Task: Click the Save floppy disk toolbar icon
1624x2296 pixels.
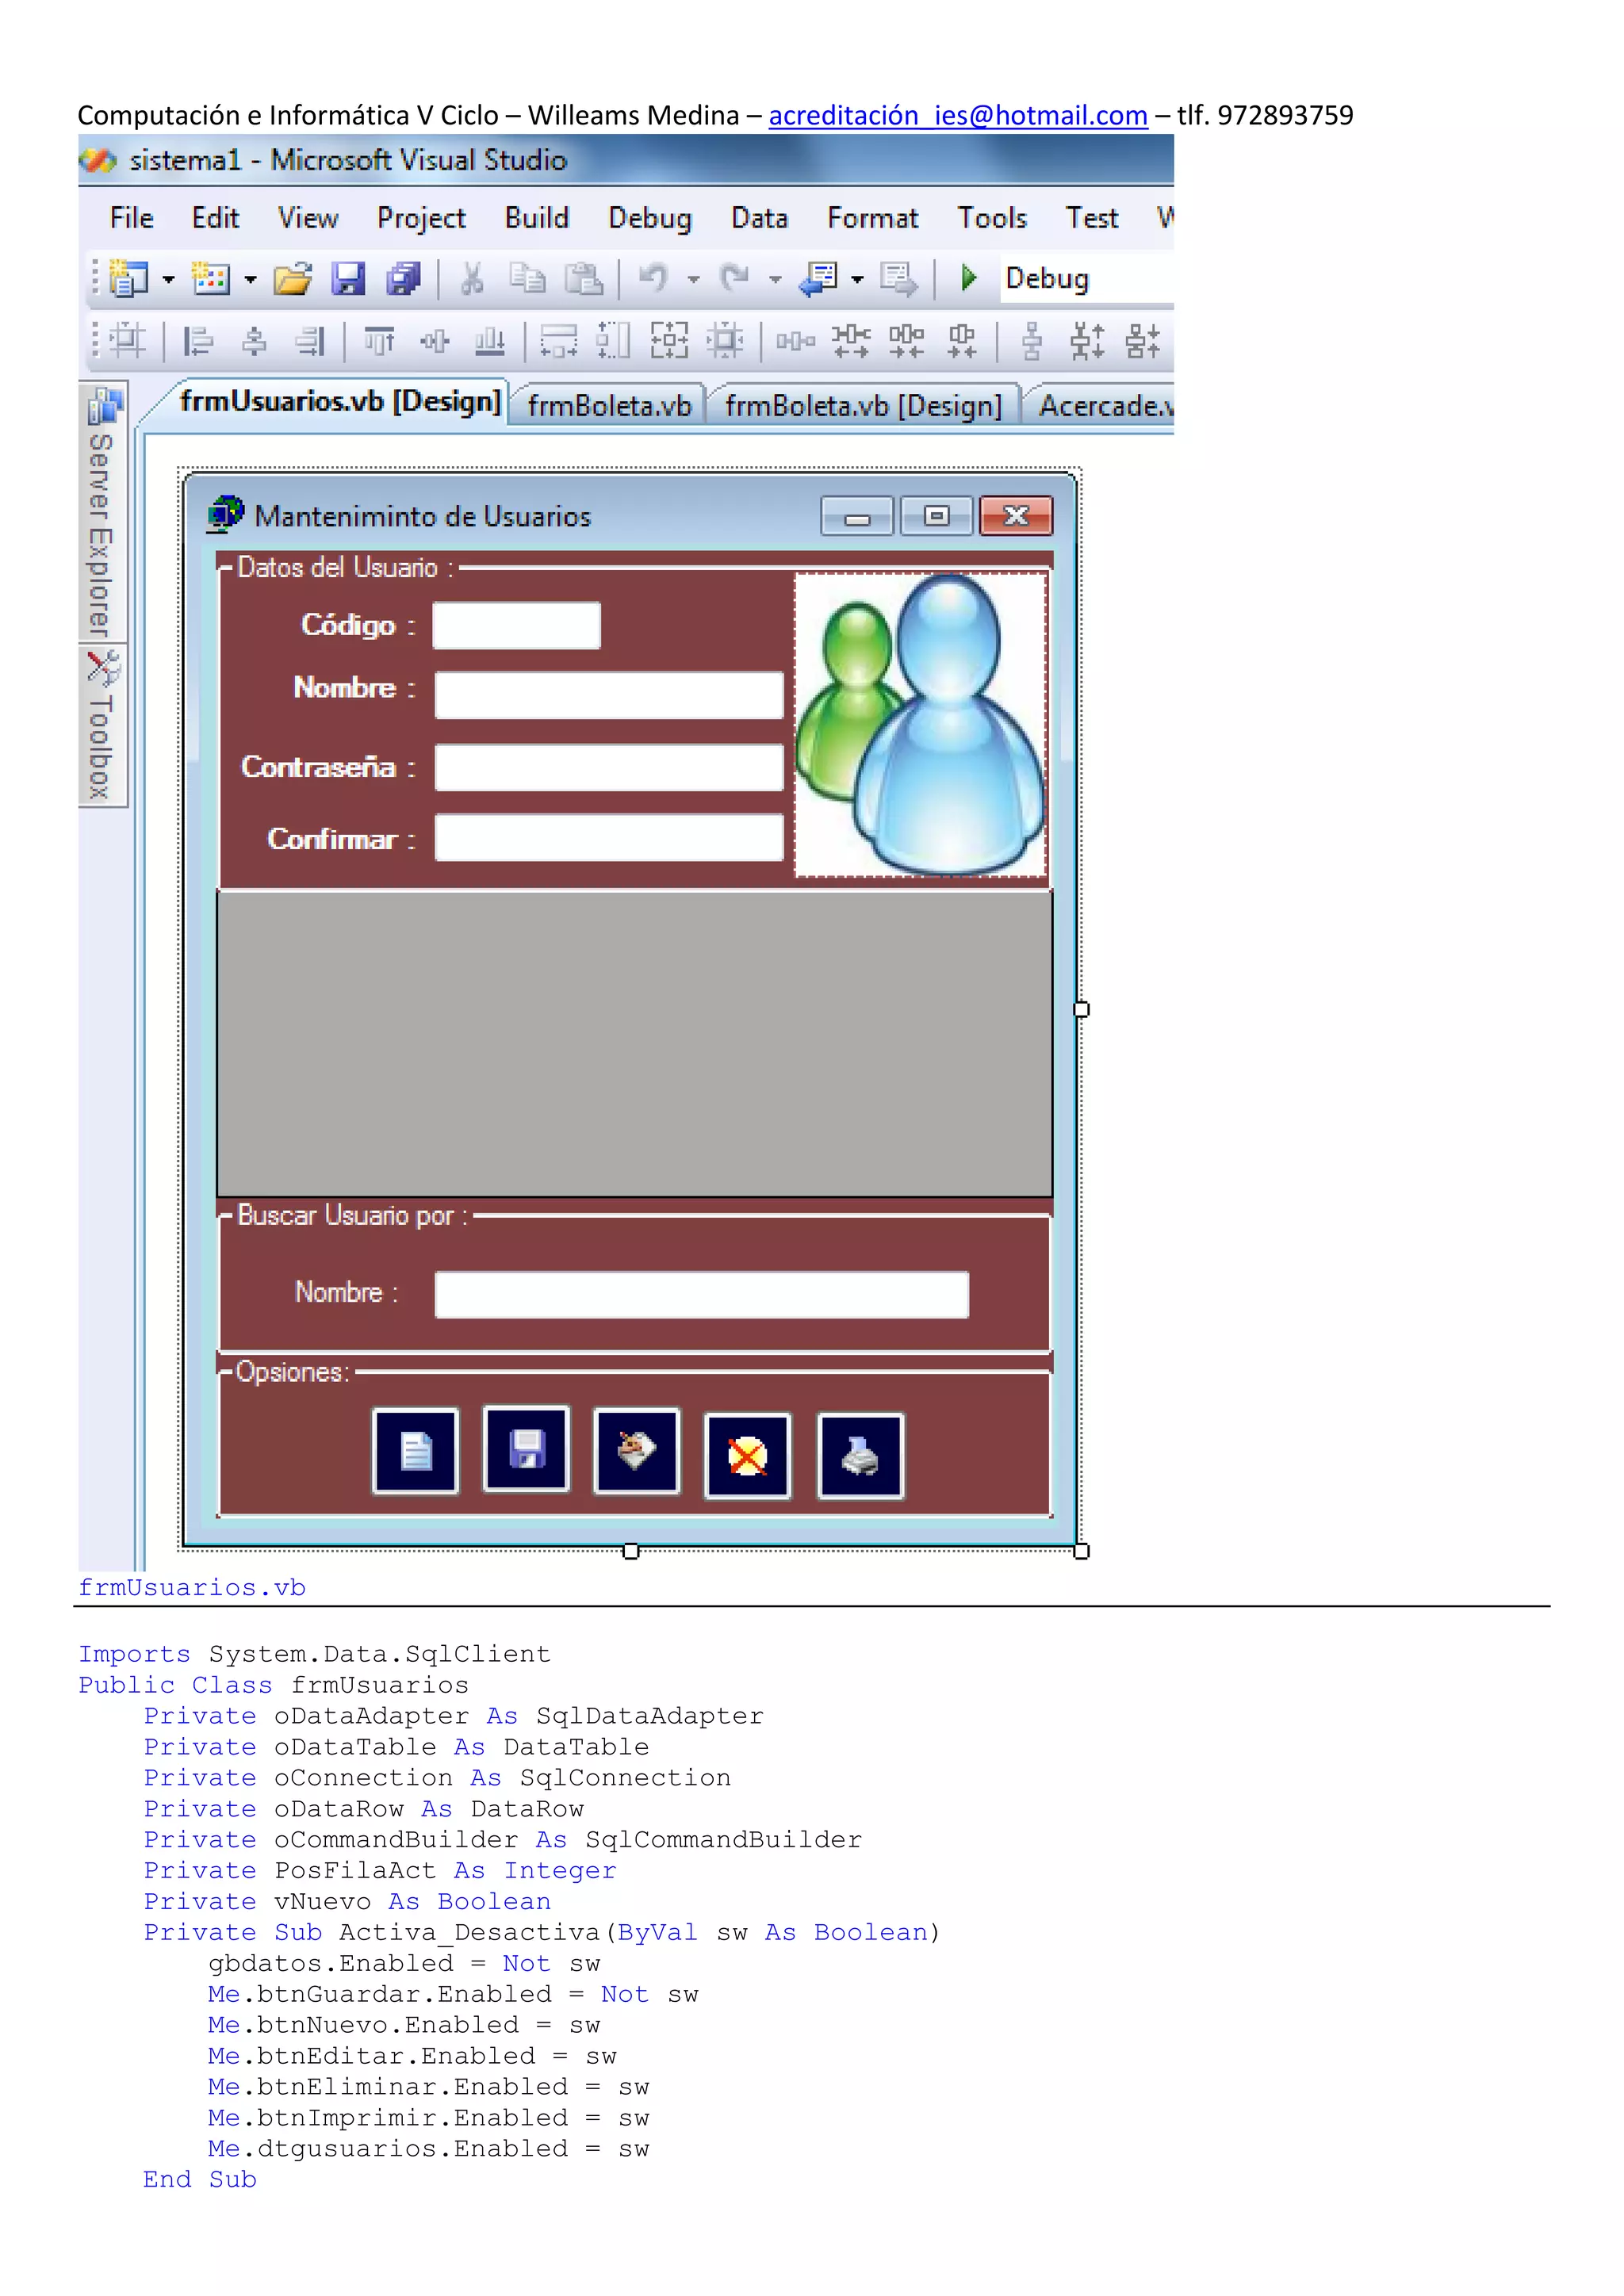Action: (348, 278)
